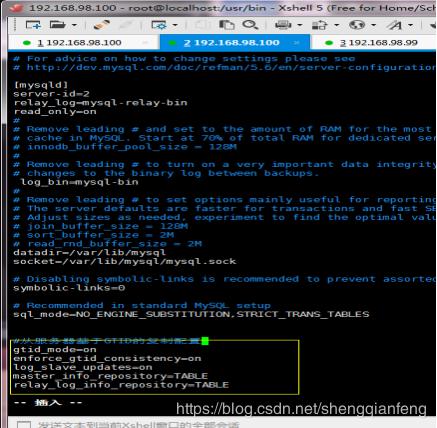437x428 pixels.
Task: Click the join_buffer_size = 128M comment
Action: coord(101,226)
